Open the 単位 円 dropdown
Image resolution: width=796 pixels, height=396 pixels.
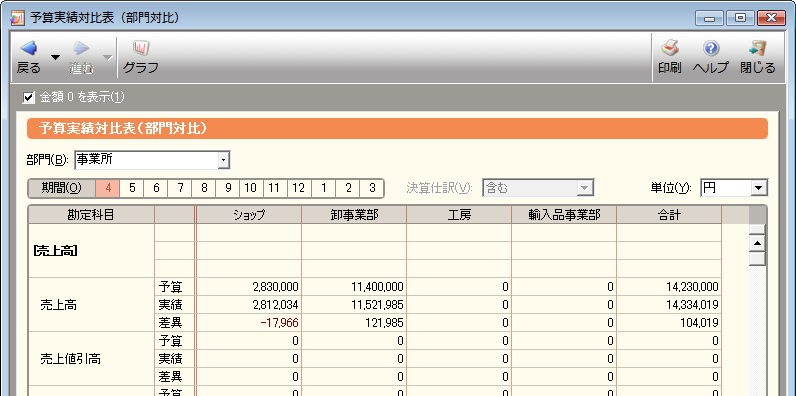(759, 188)
